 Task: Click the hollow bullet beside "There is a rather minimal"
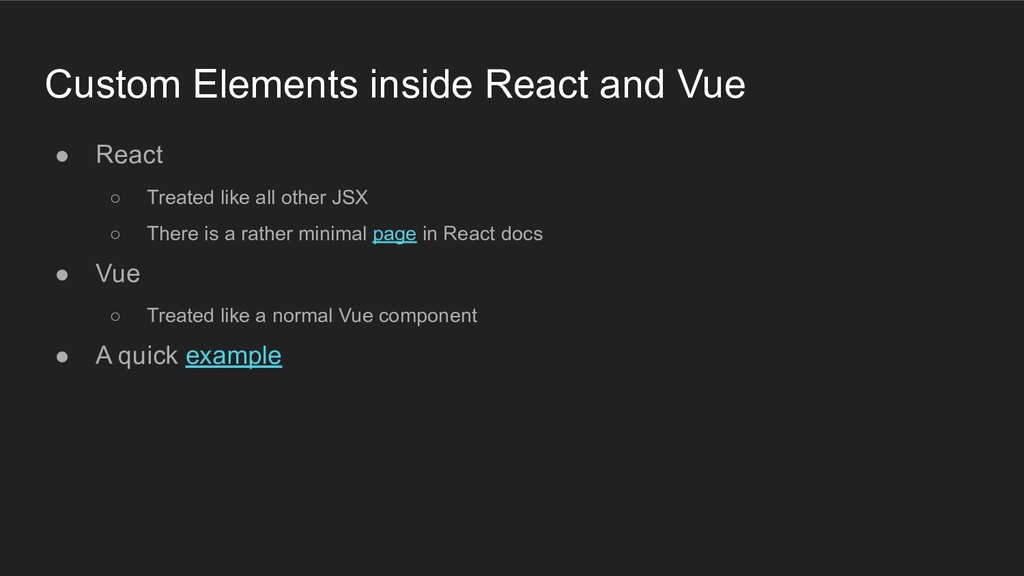116,234
